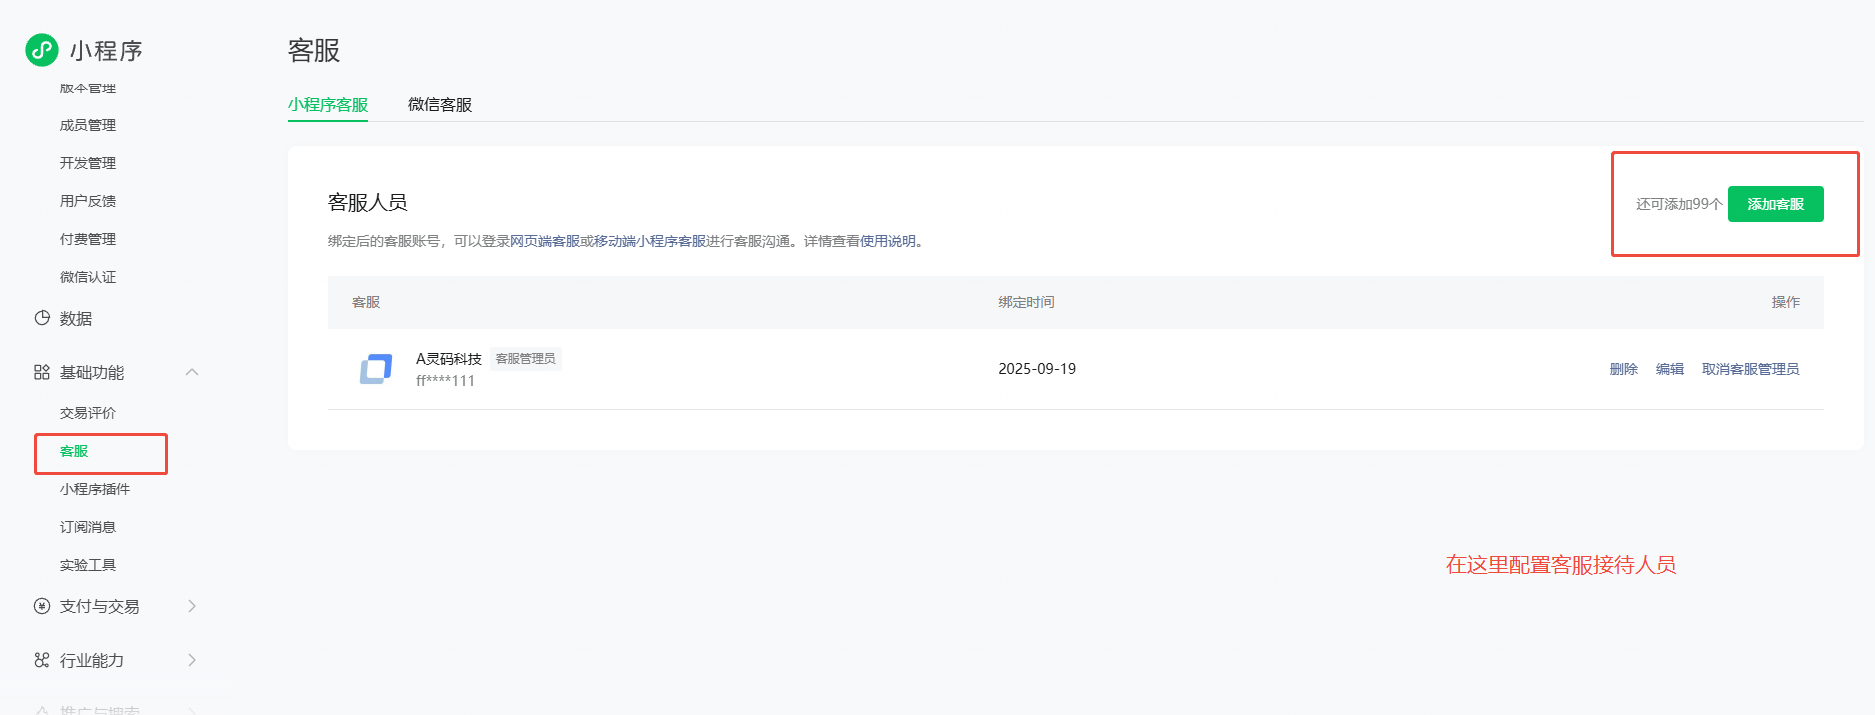Click the green Mini Program logo icon
This screenshot has width=1875, height=715.
point(42,50)
